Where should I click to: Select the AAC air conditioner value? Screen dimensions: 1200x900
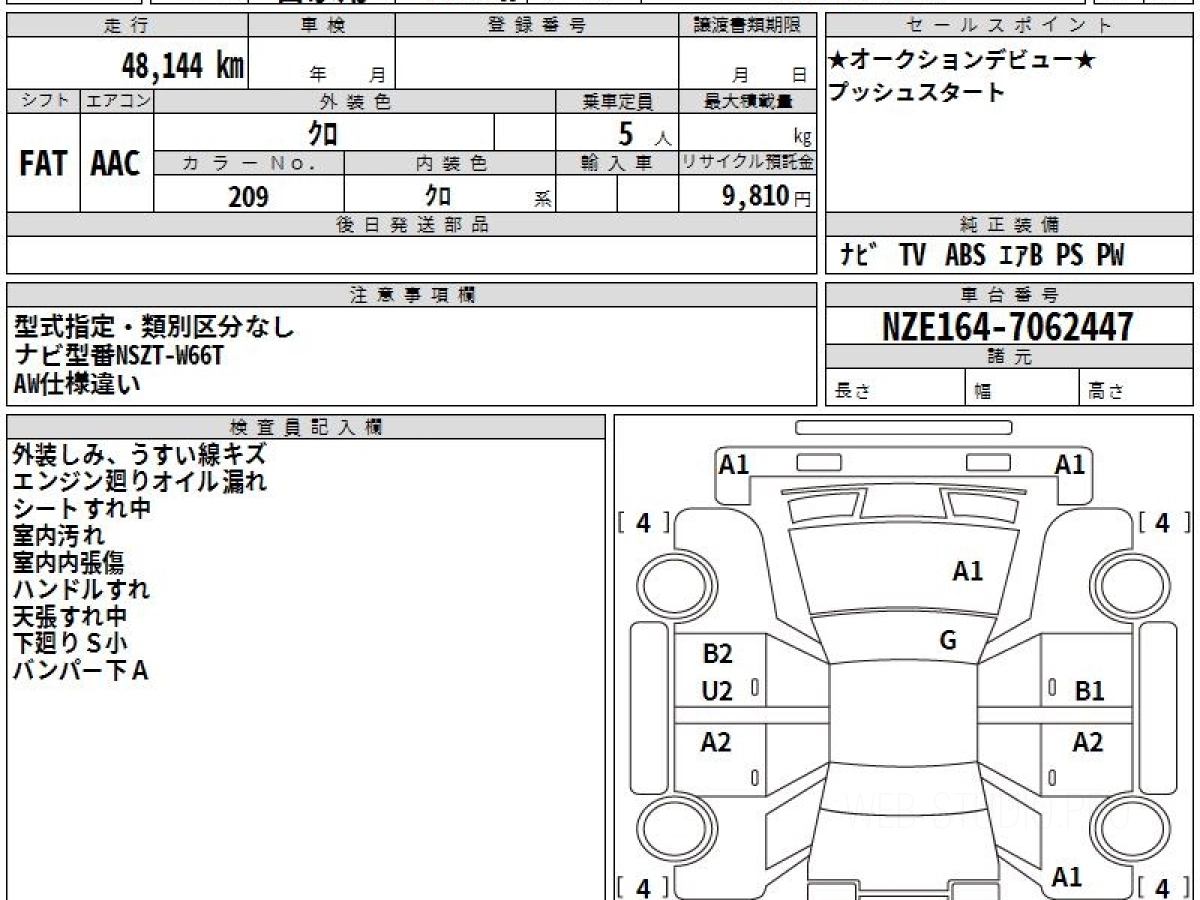[x=116, y=163]
